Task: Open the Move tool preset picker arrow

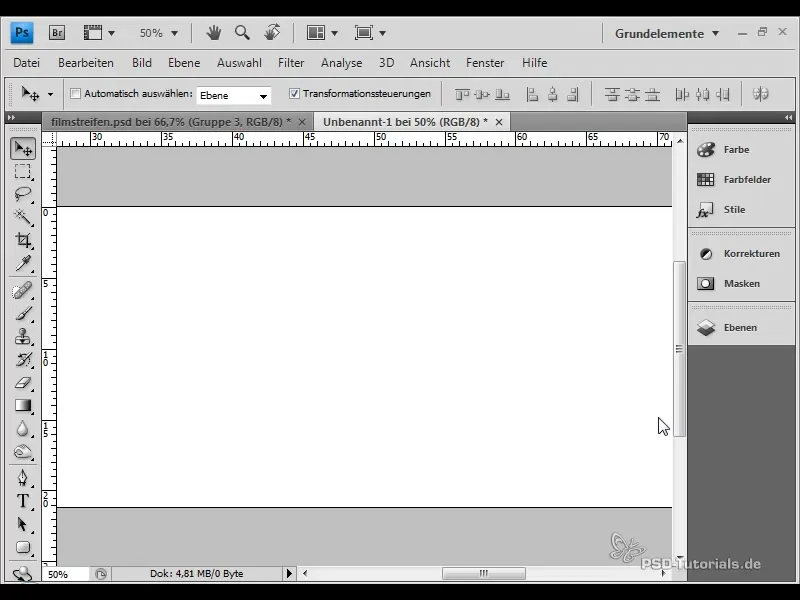Action: [50, 94]
